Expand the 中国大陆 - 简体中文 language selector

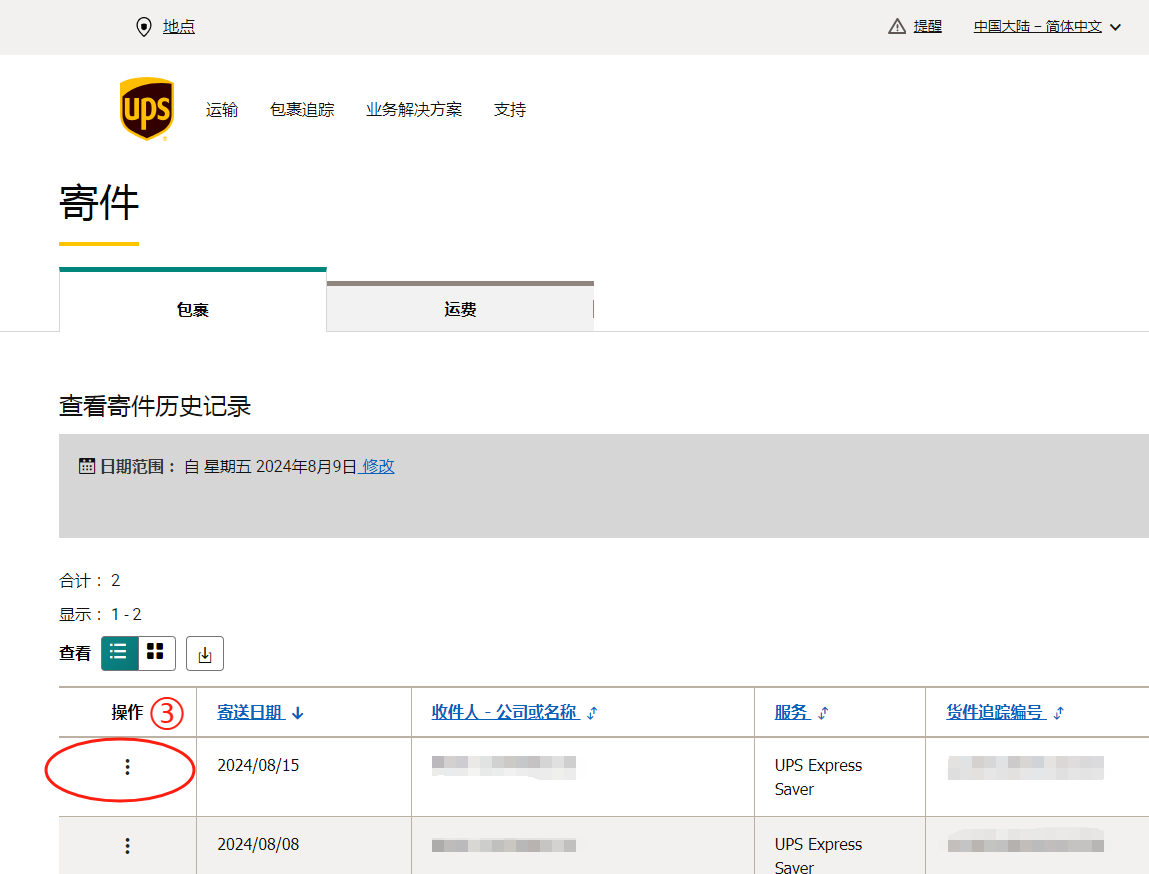pos(1047,27)
